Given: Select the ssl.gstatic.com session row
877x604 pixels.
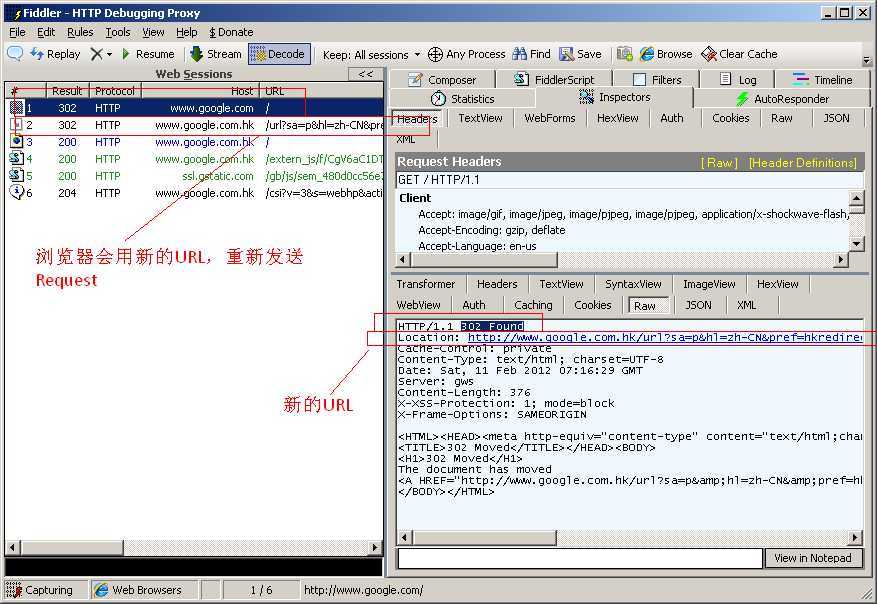Looking at the screenshot, I should [195, 176].
